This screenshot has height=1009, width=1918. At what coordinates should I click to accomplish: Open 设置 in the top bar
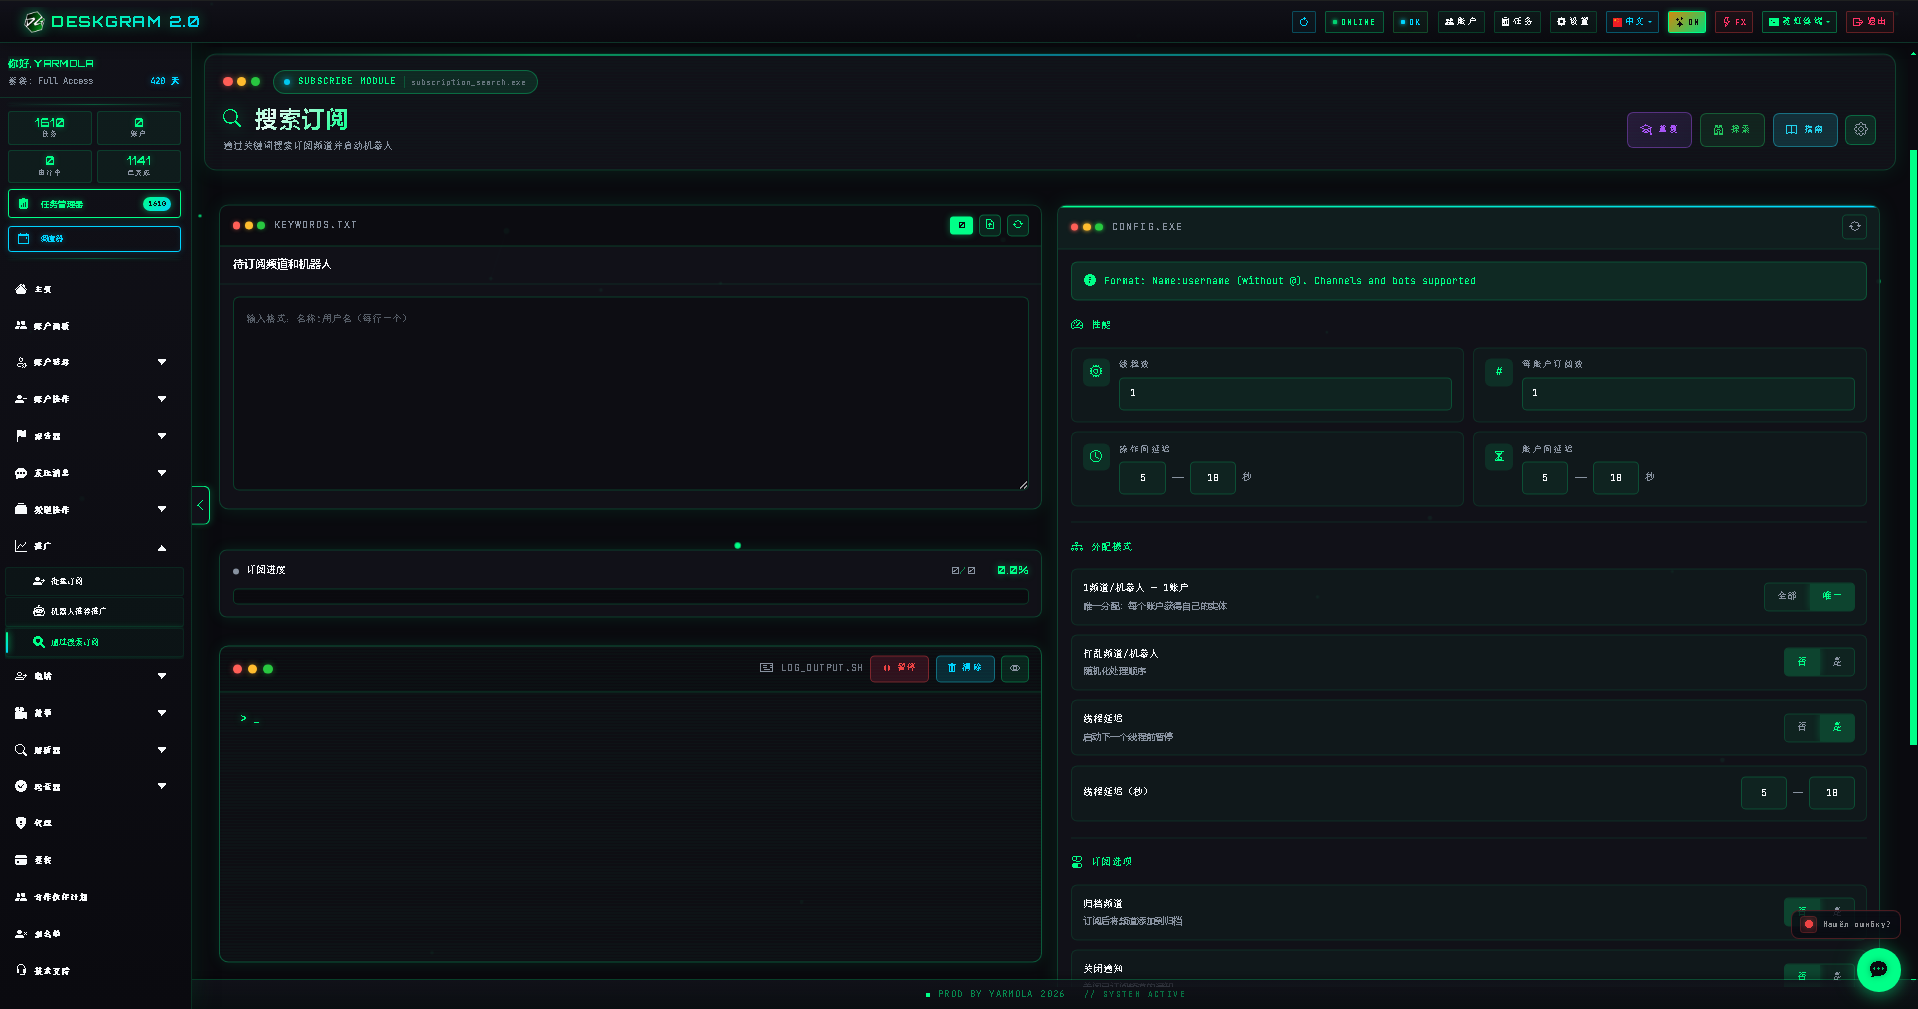tap(1573, 22)
